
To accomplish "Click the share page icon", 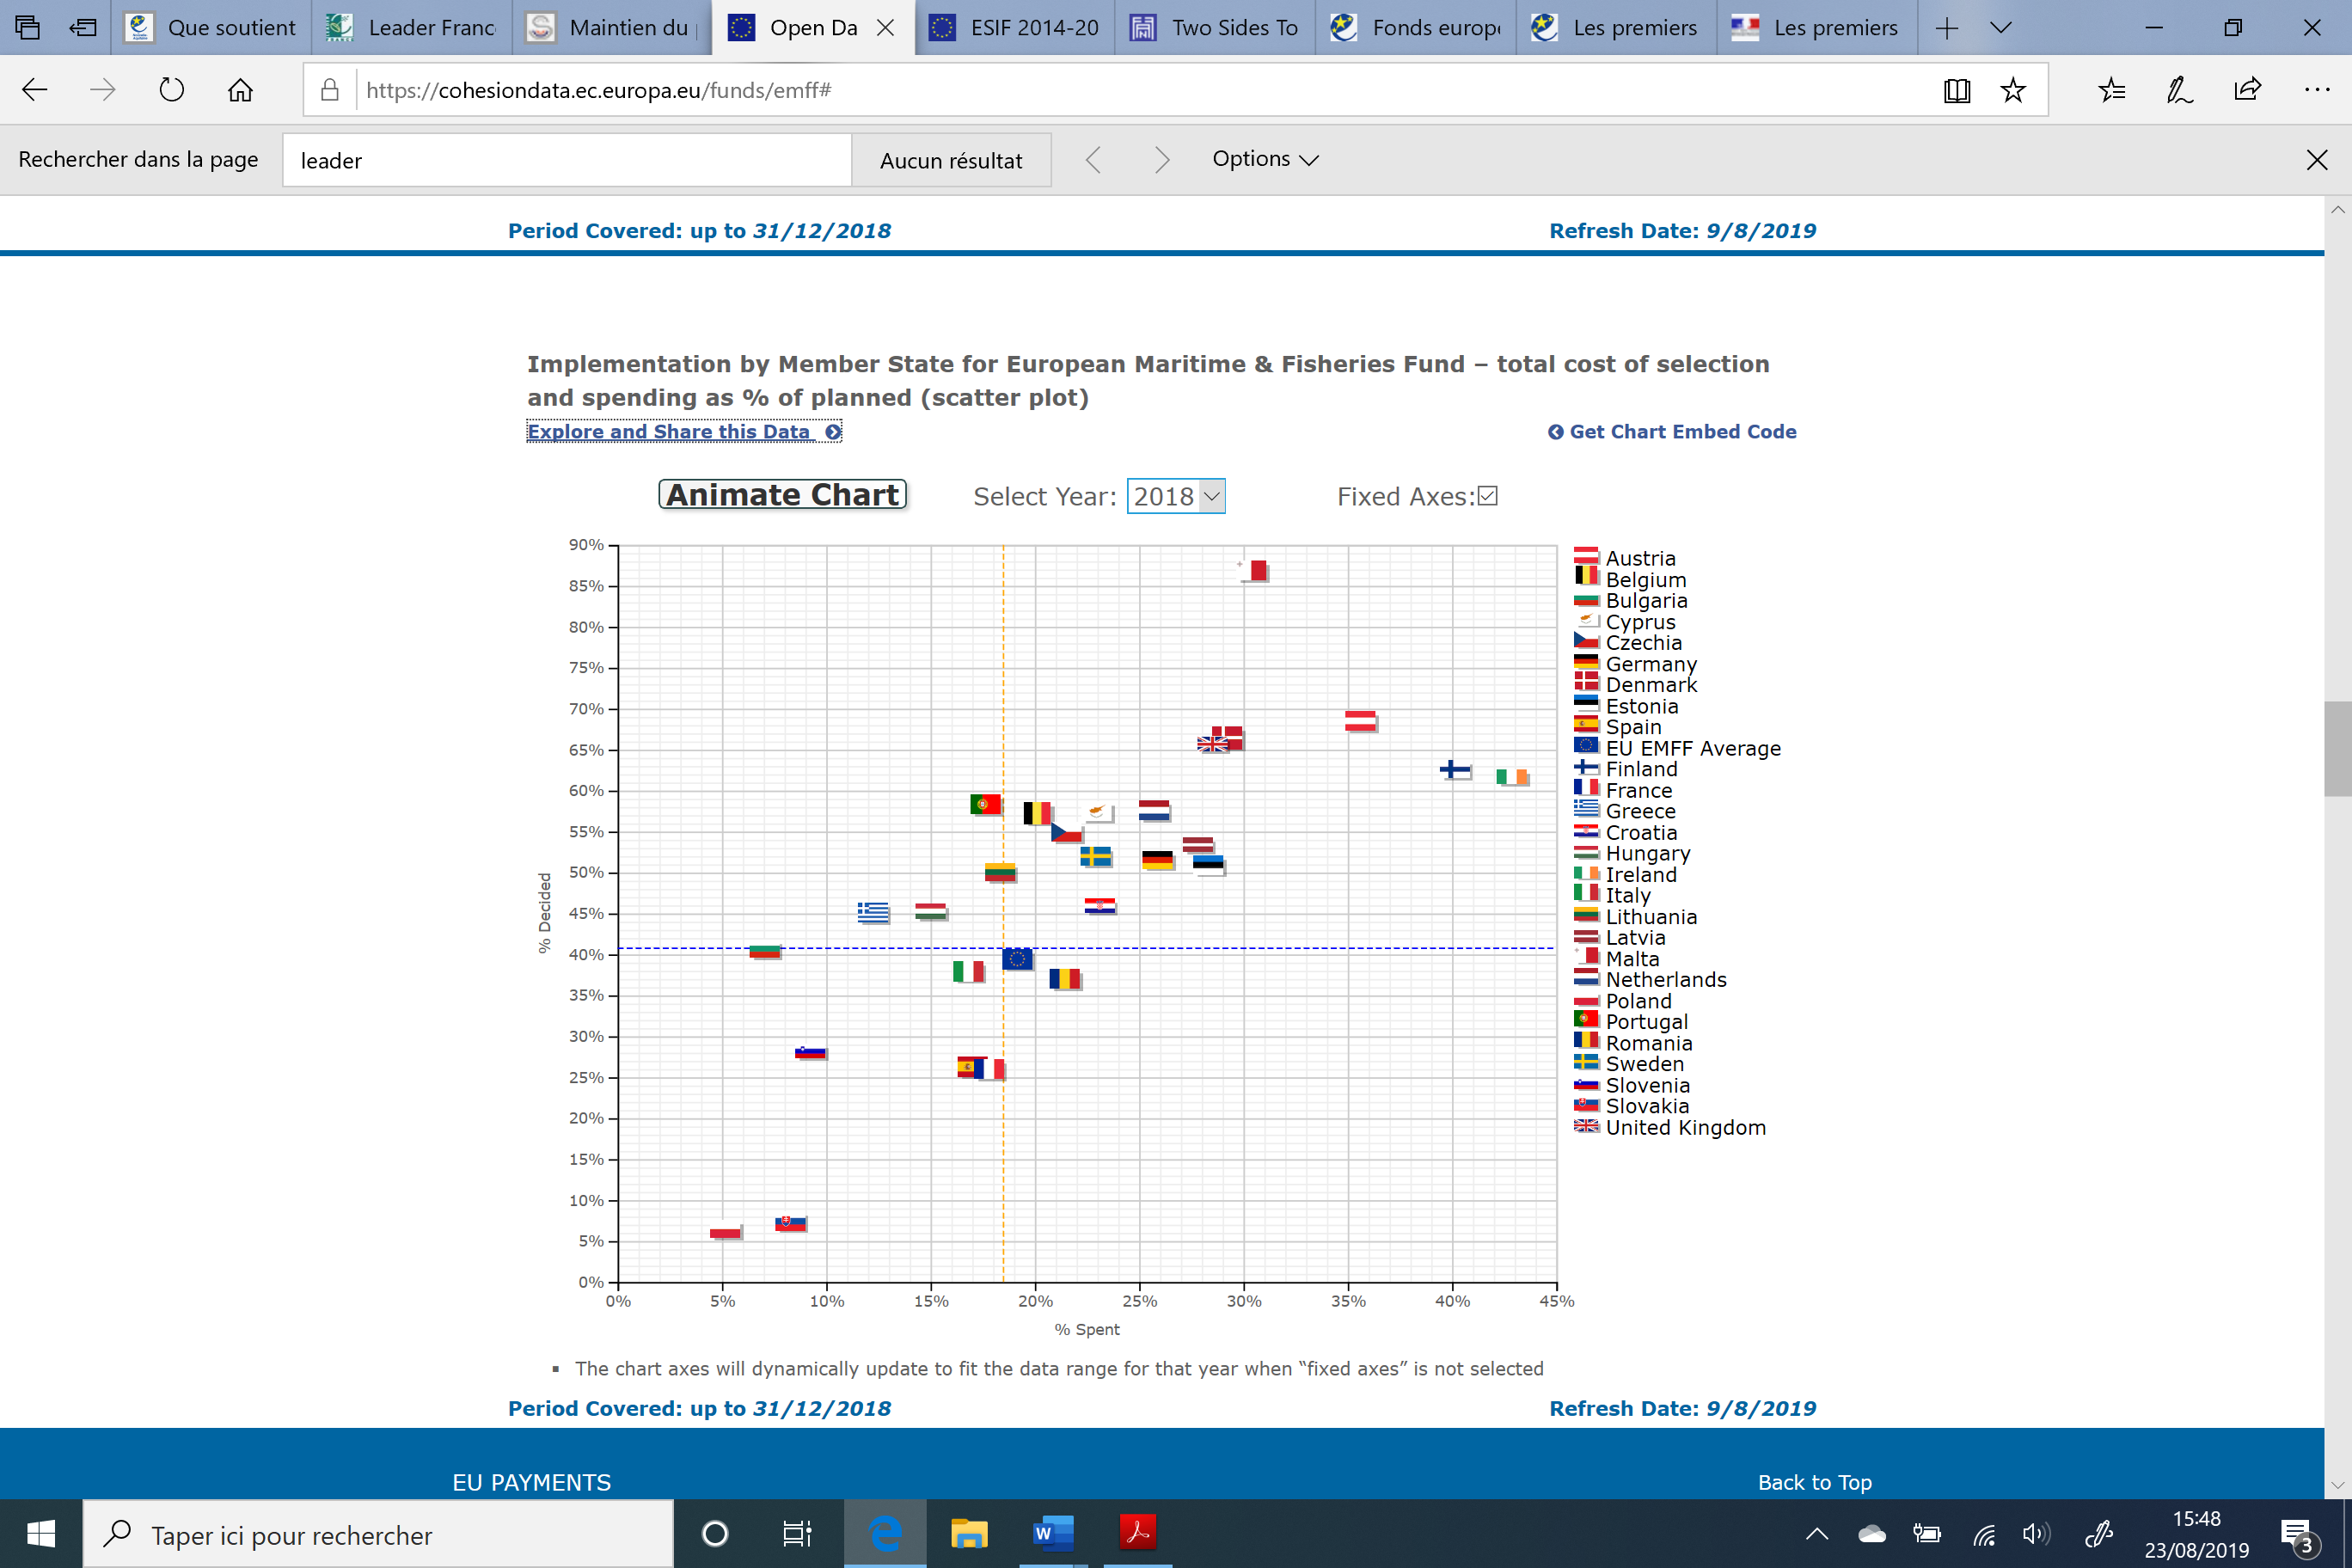I will (2247, 90).
